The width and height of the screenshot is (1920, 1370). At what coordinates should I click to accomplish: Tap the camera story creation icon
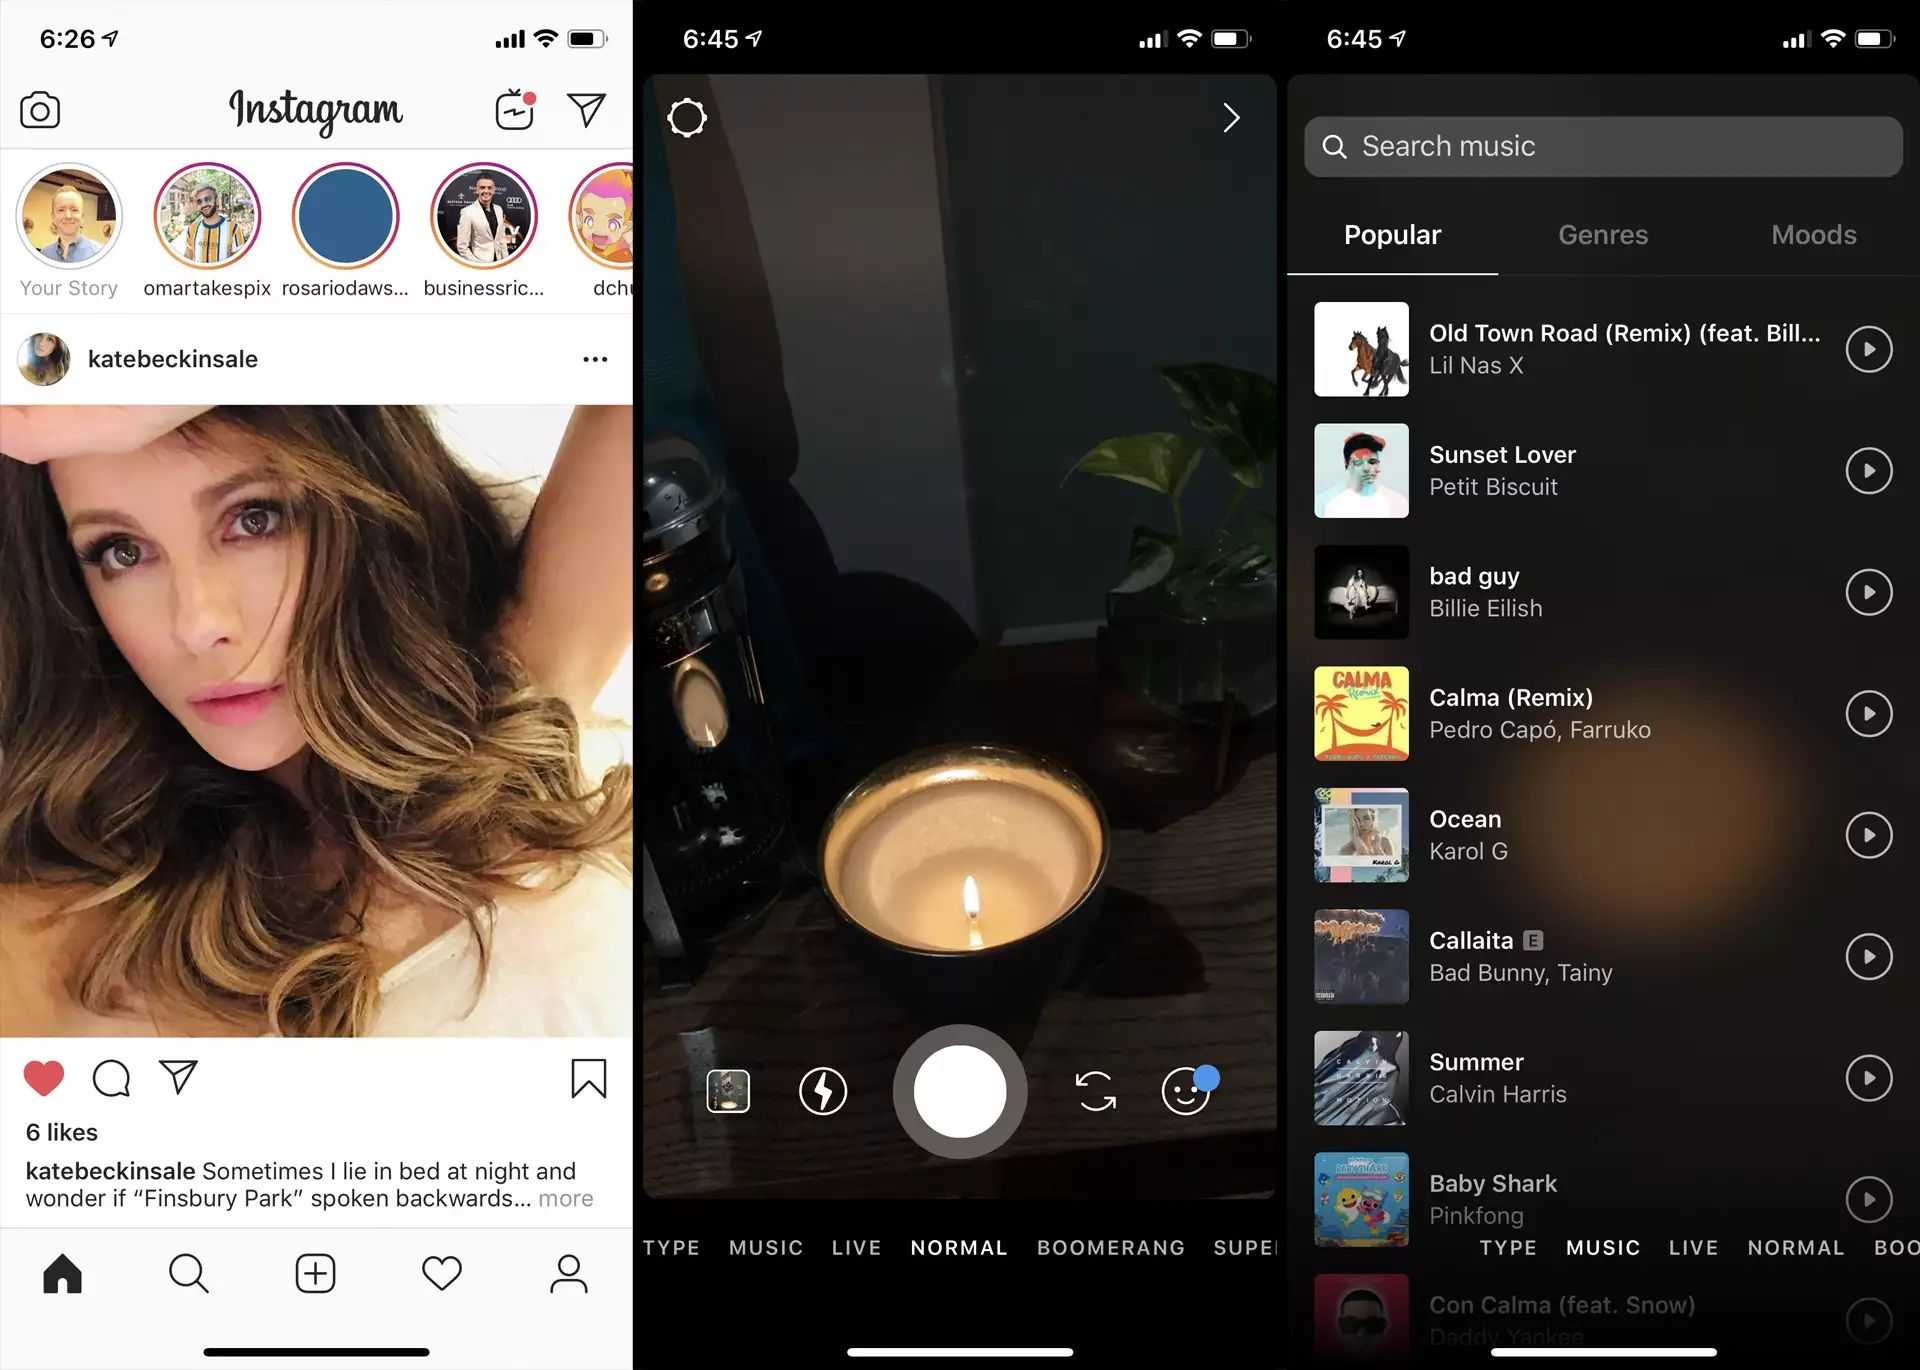[x=40, y=110]
